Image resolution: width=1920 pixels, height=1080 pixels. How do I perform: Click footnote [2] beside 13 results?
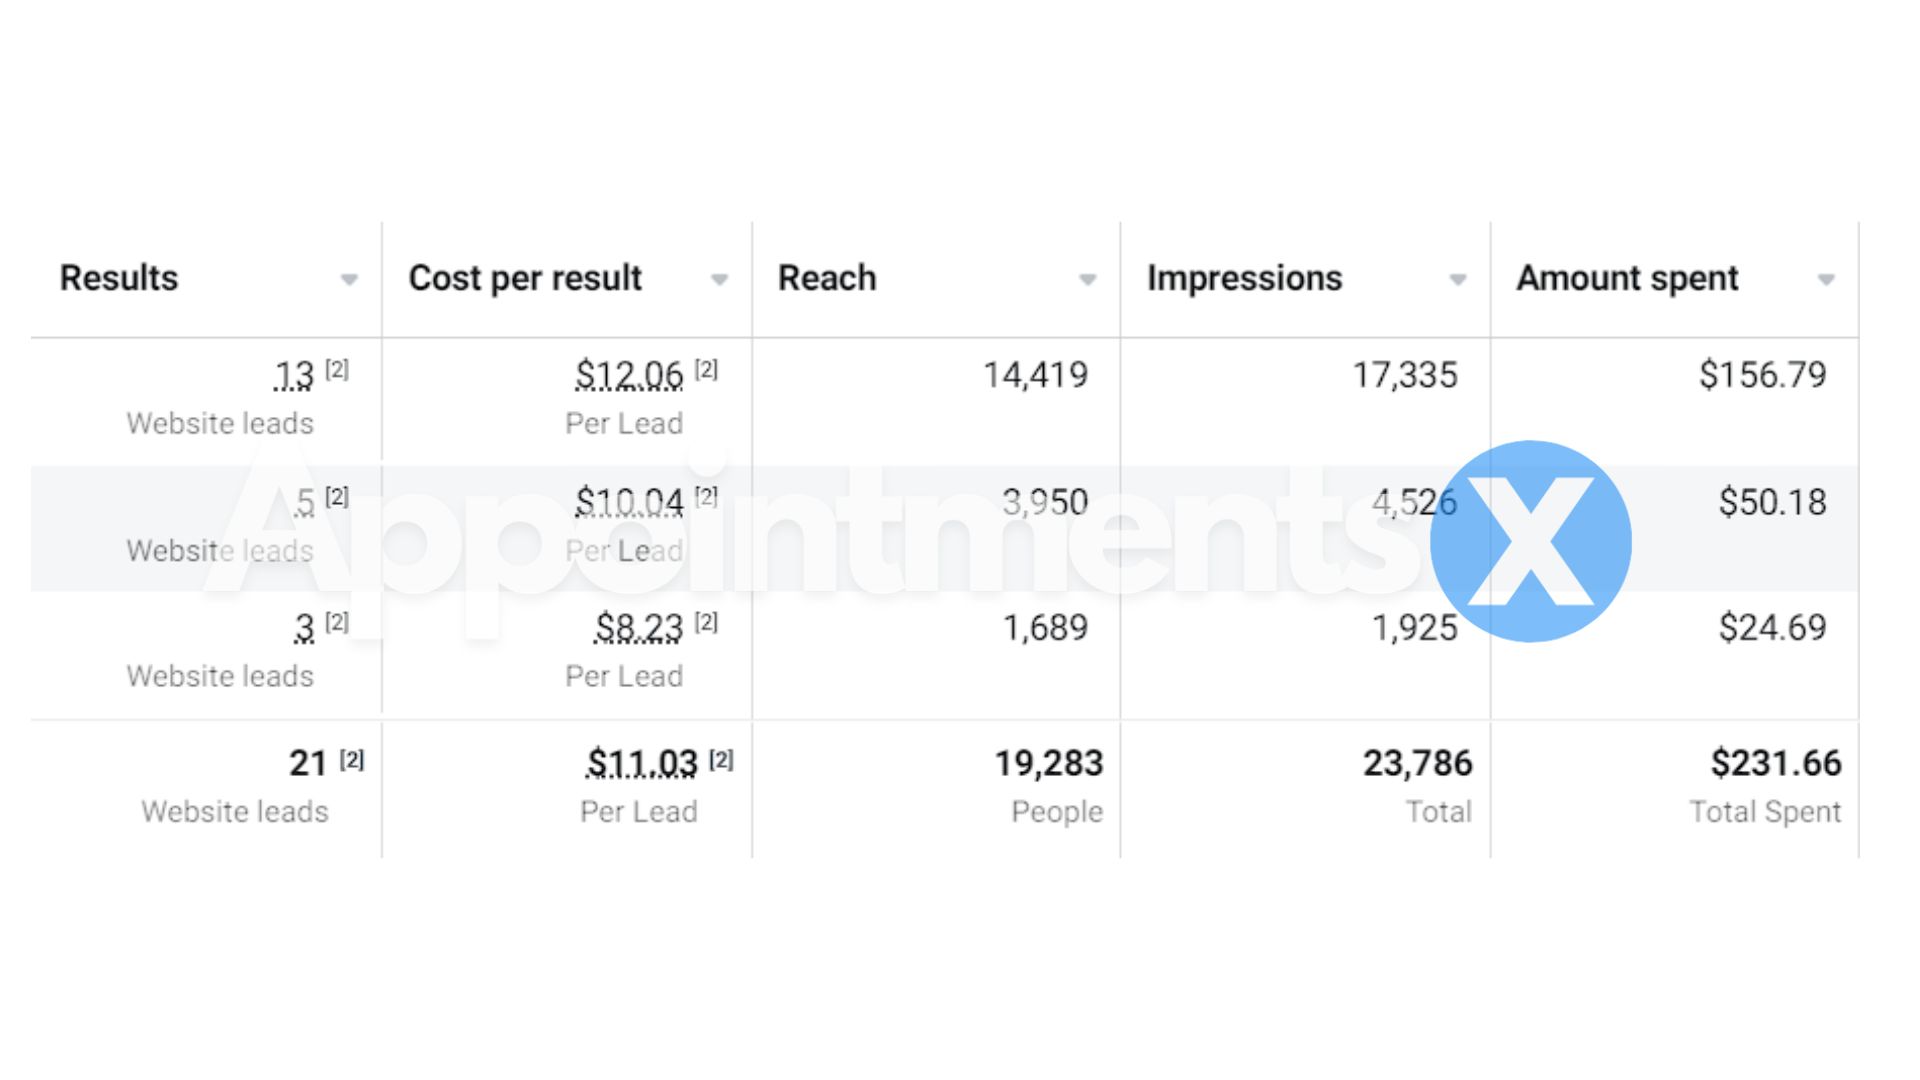[337, 369]
